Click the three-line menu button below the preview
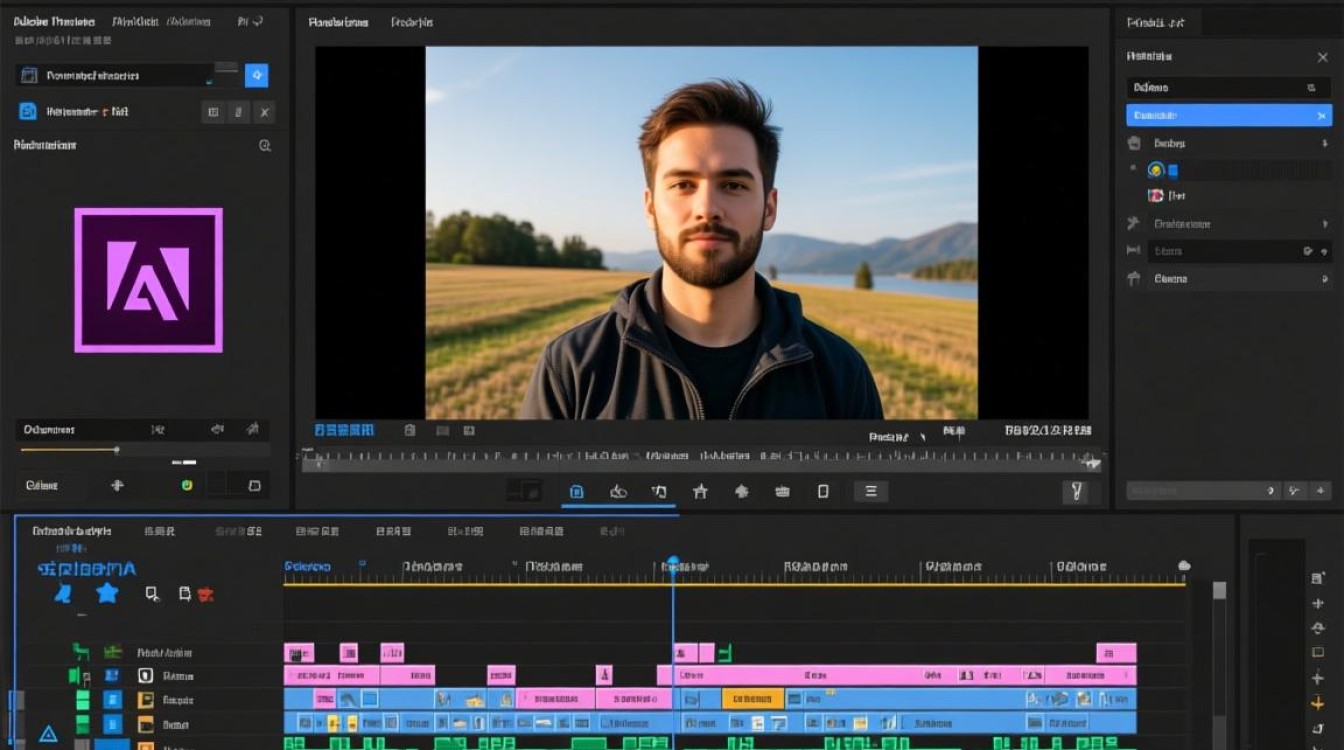The height and width of the screenshot is (750, 1344). [870, 491]
